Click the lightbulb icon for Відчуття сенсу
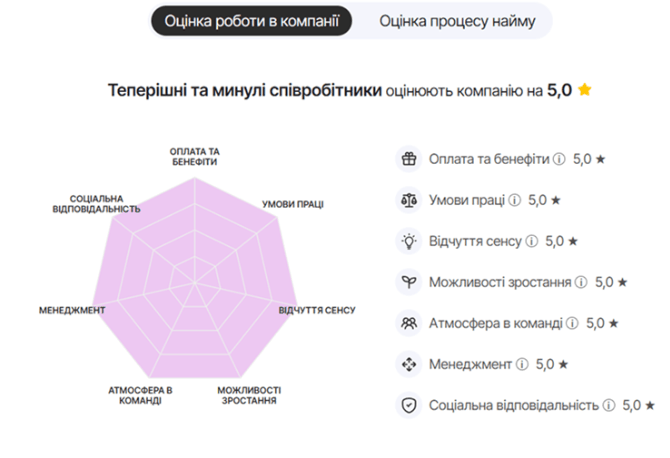 [x=409, y=241]
